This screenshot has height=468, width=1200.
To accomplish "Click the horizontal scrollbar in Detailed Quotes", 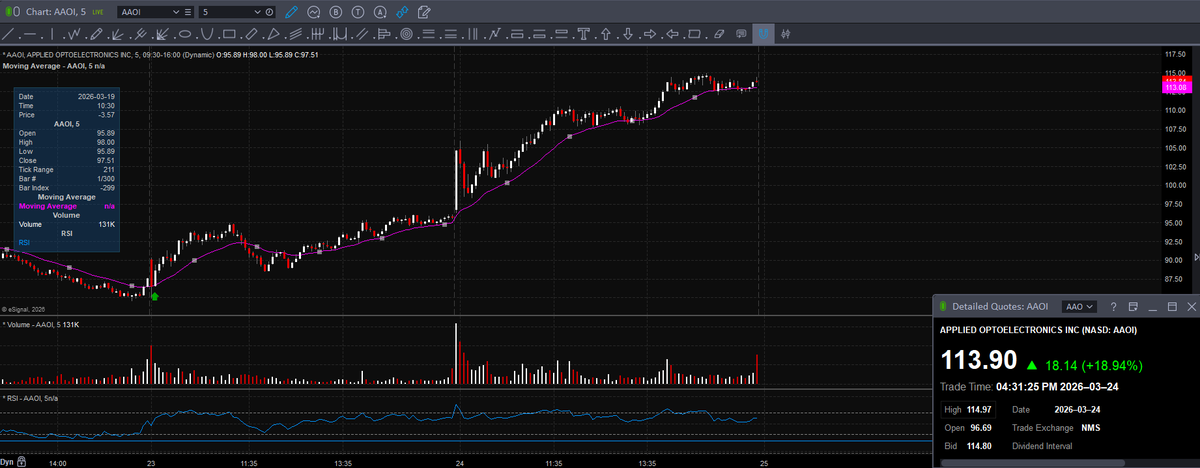I will click(x=1034, y=462).
